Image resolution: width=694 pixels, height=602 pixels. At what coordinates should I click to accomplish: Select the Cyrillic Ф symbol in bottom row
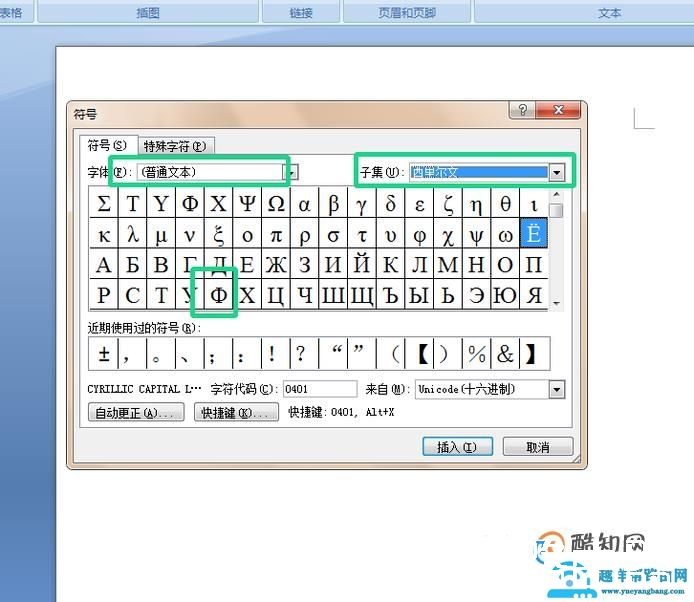pyautogui.click(x=219, y=294)
